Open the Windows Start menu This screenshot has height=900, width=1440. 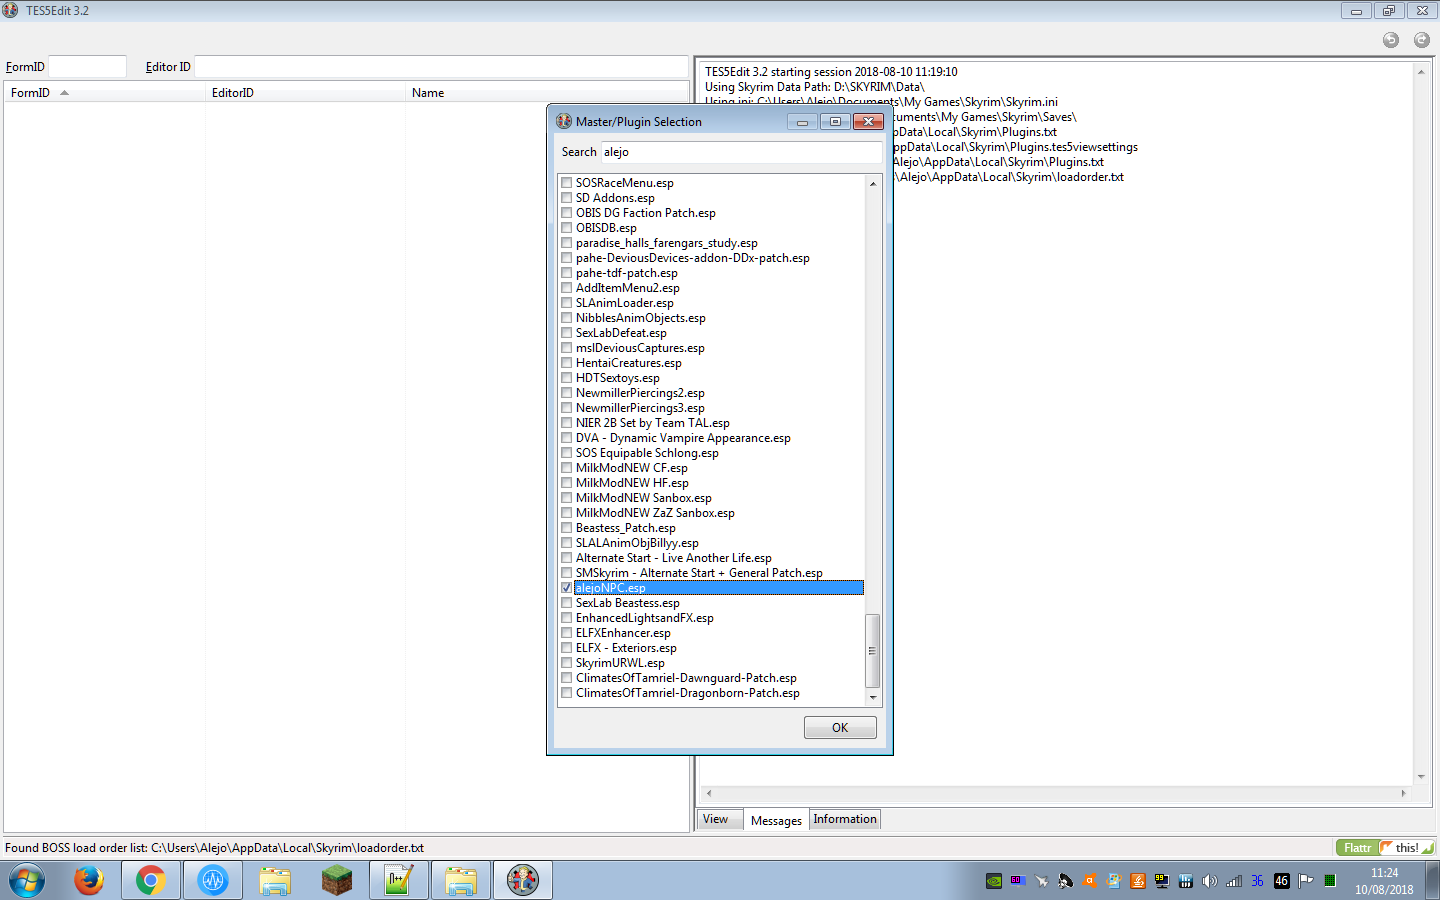(x=26, y=880)
